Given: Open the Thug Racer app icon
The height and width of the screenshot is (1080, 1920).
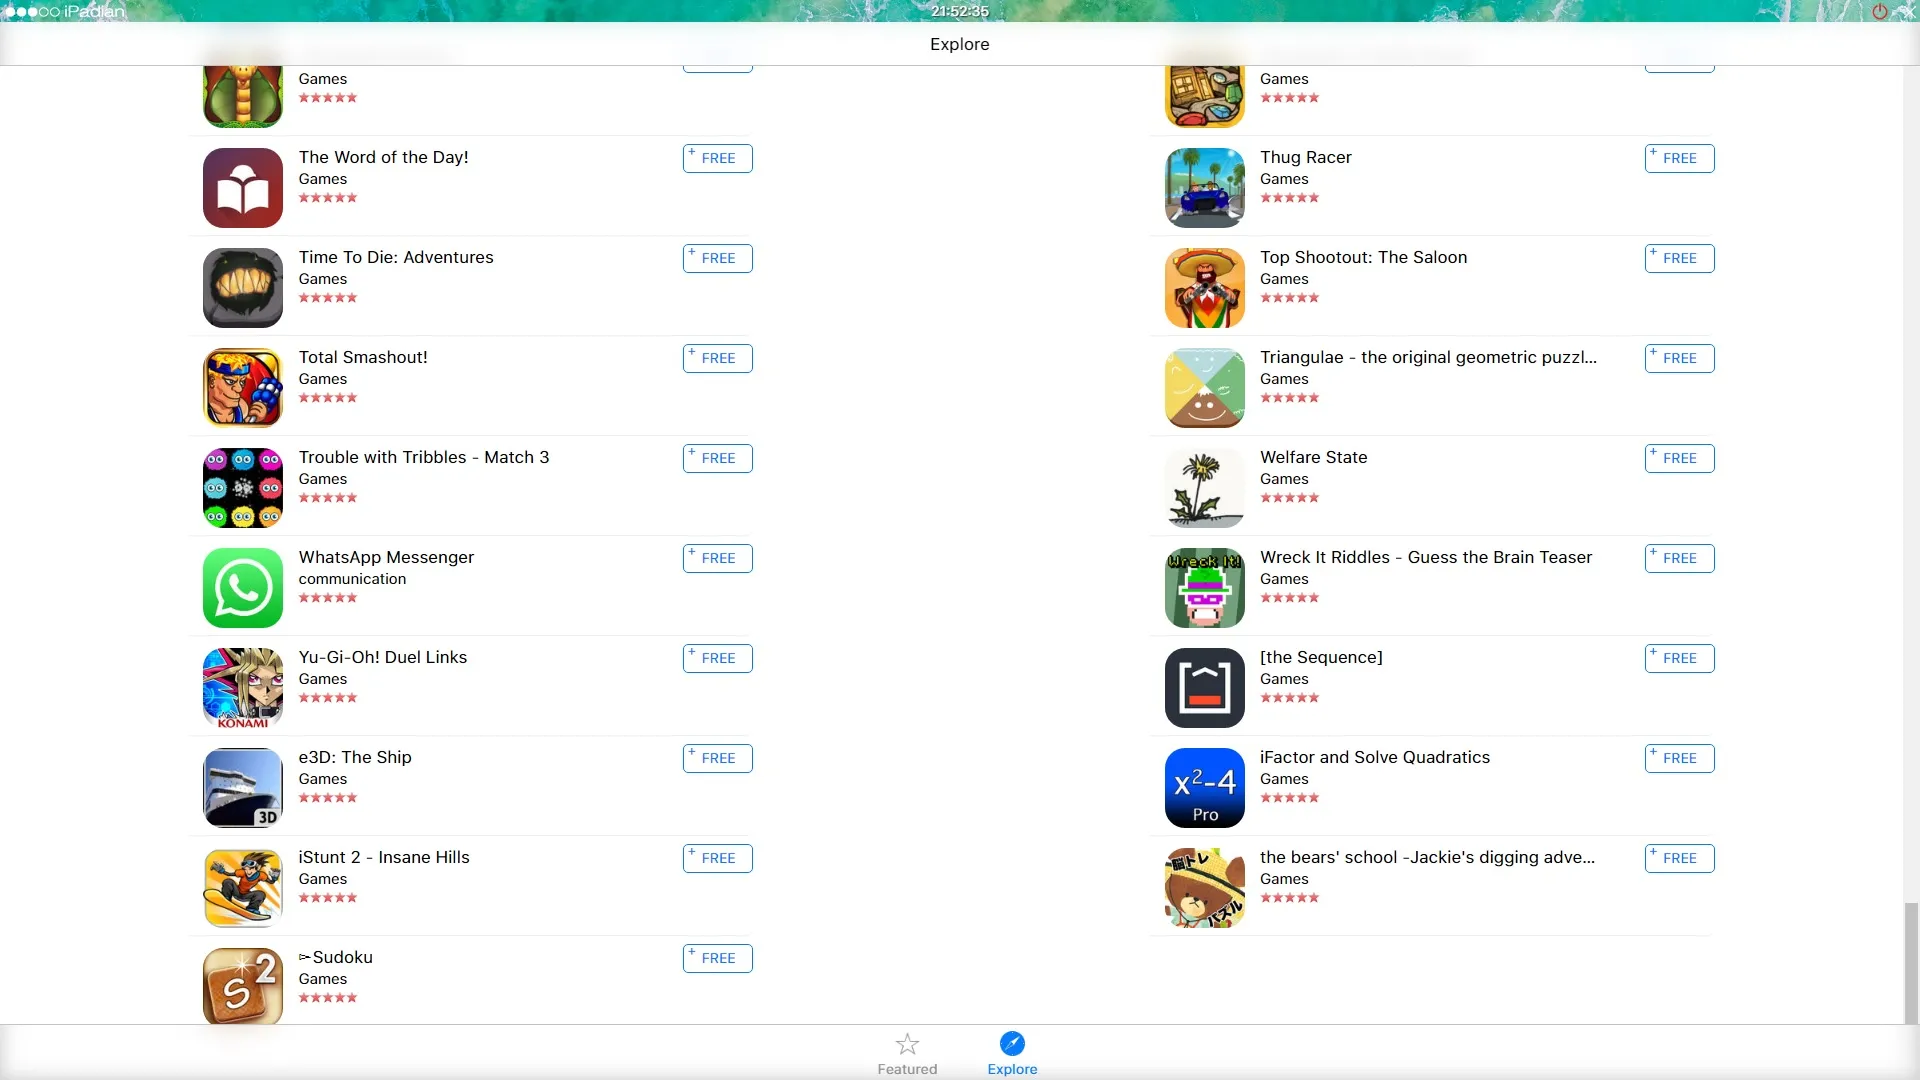Looking at the screenshot, I should 1205,188.
